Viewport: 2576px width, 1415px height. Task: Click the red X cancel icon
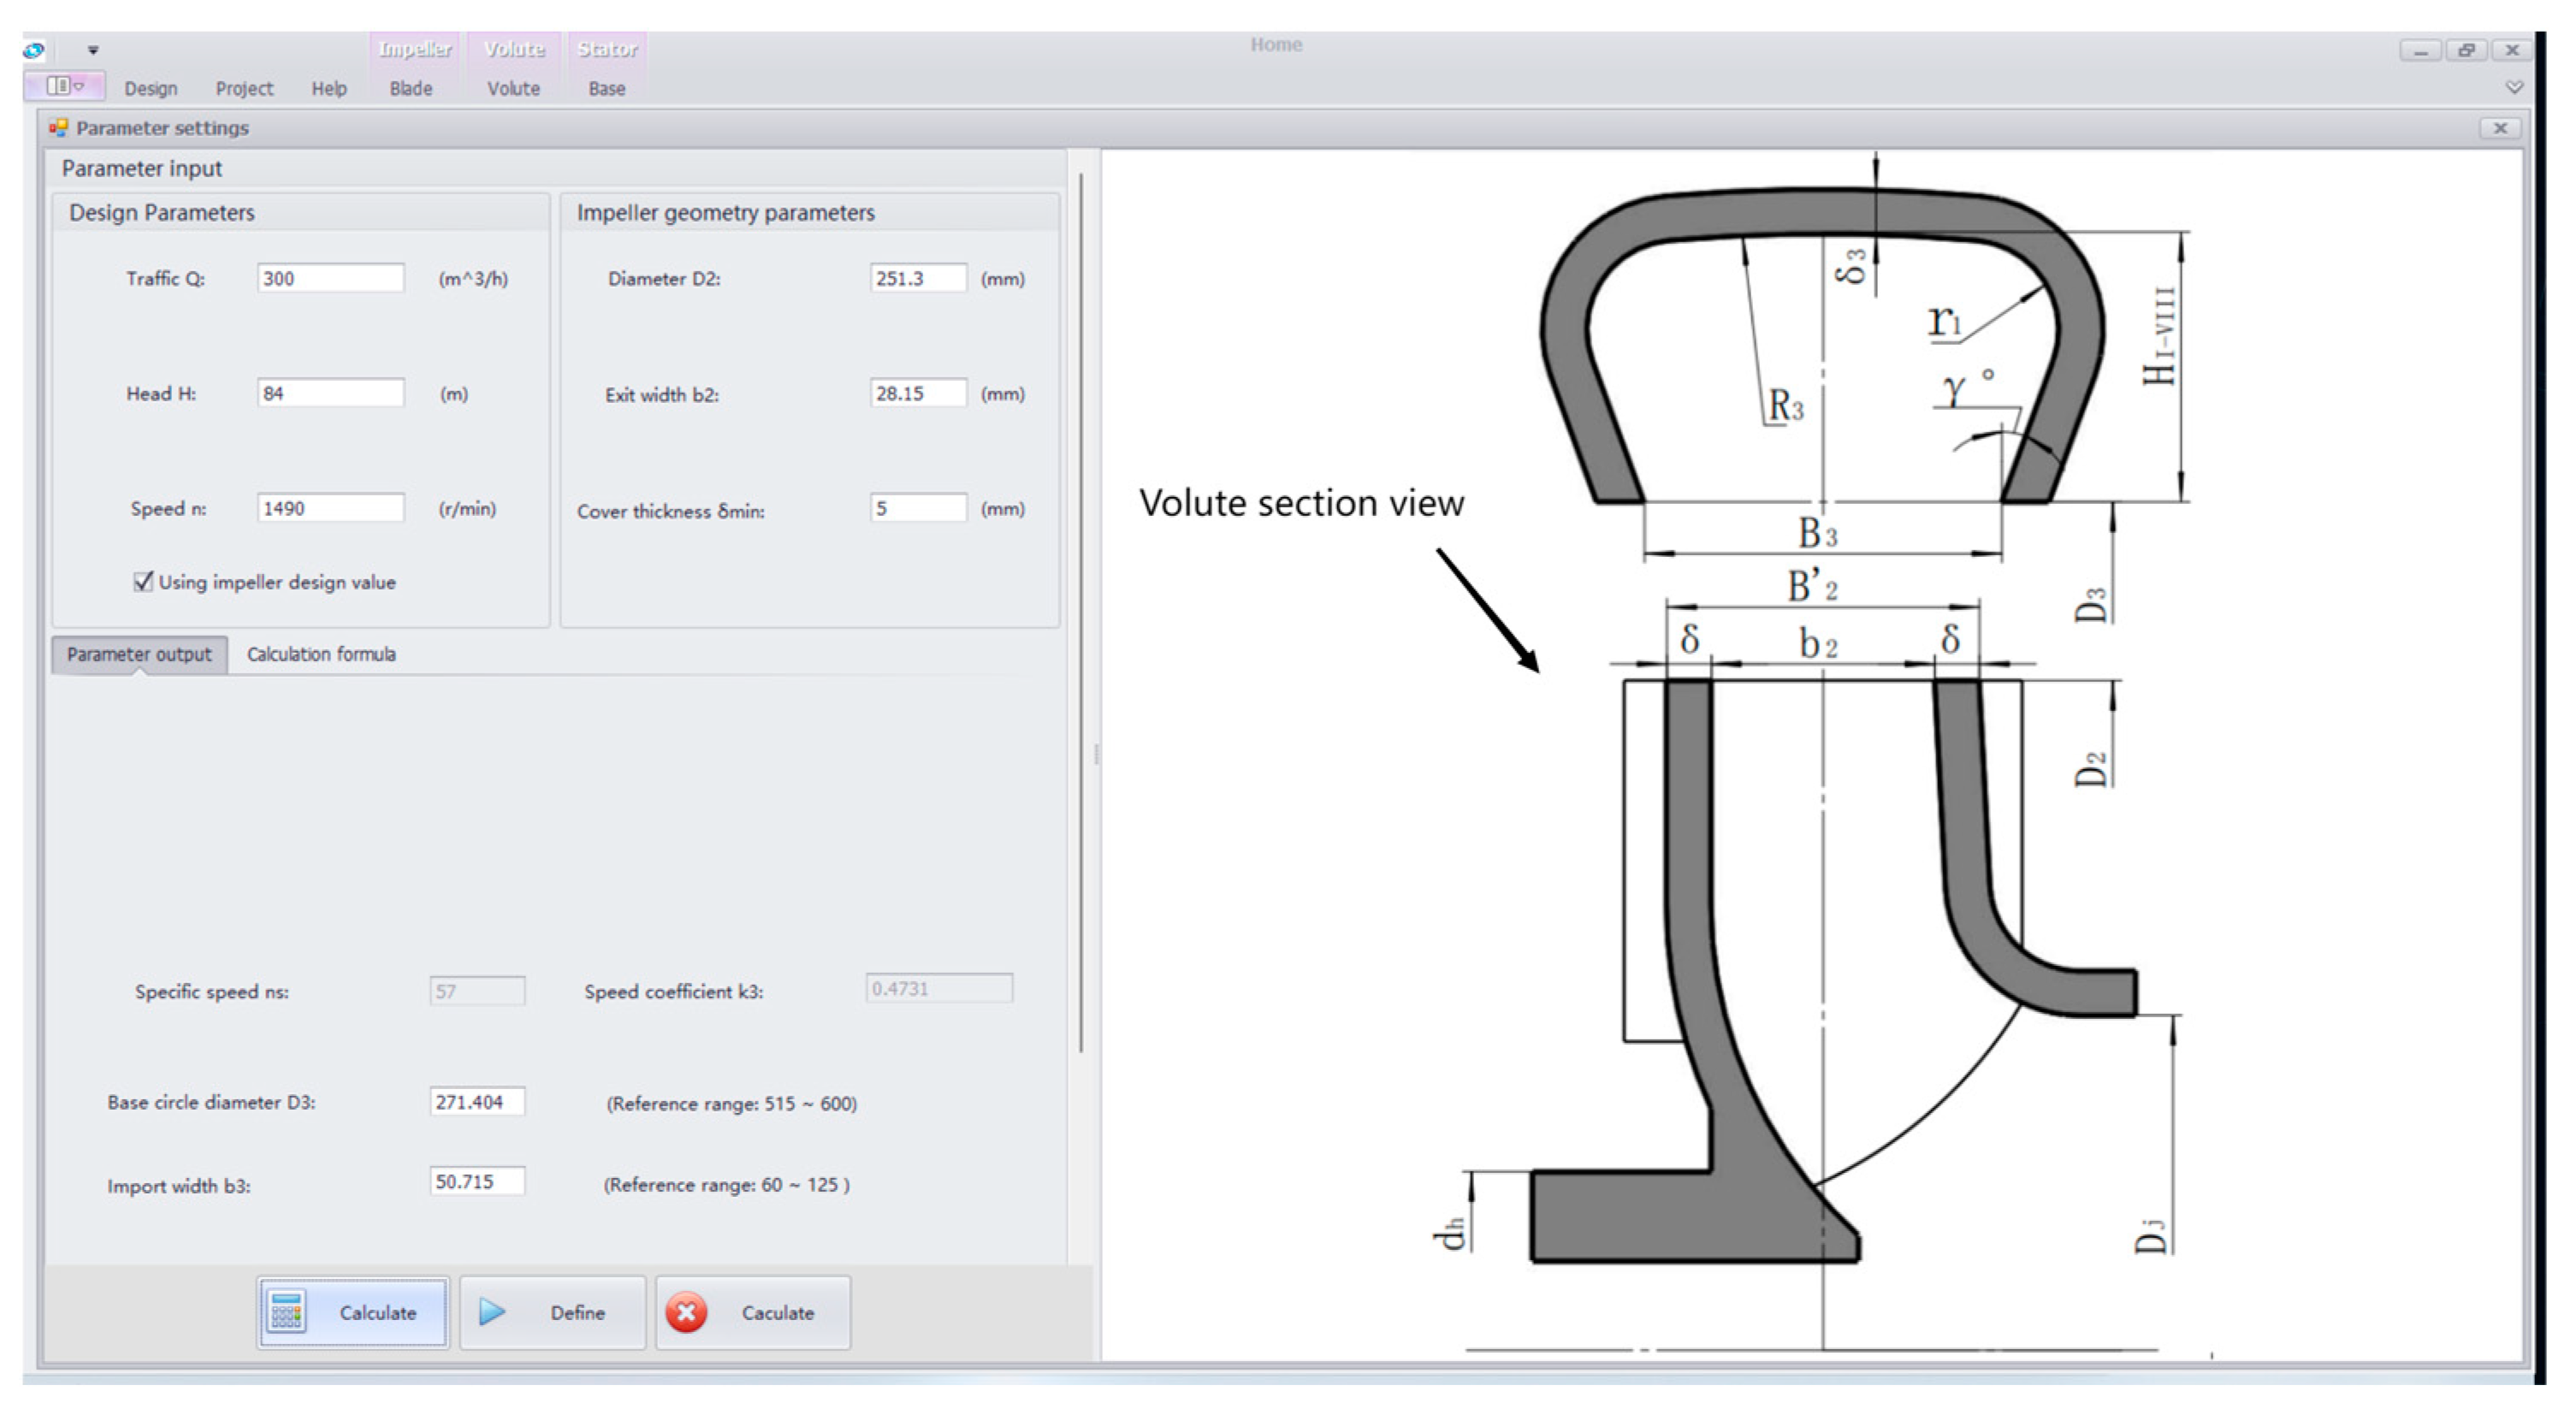687,1312
